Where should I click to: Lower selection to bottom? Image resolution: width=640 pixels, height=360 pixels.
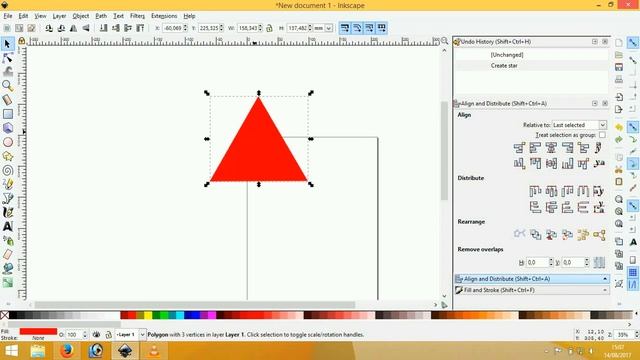(x=104, y=28)
